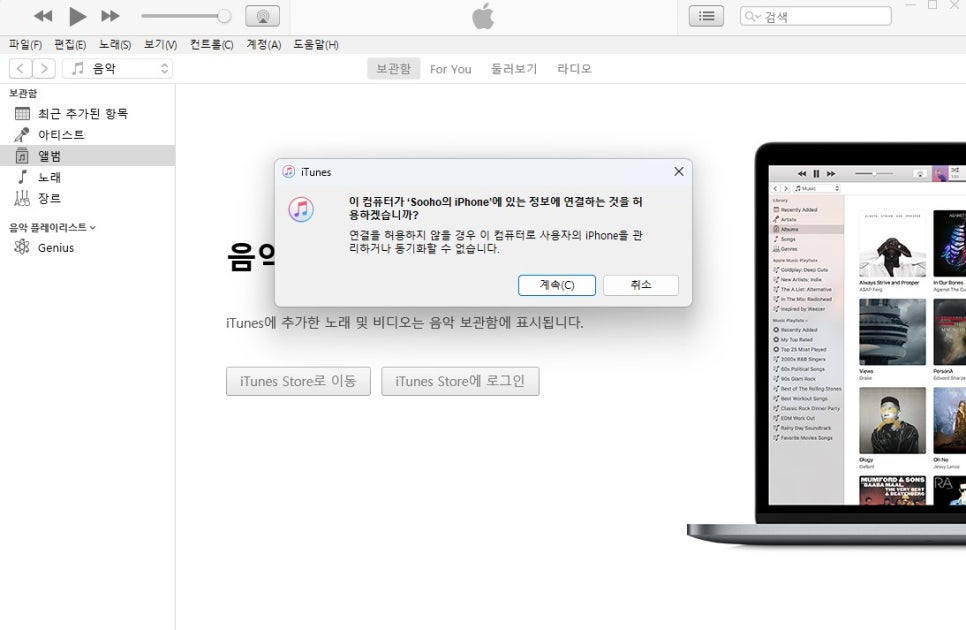This screenshot has height=630, width=966.
Task: Select 최근 추가된 항목 in sidebar
Action: tap(82, 113)
